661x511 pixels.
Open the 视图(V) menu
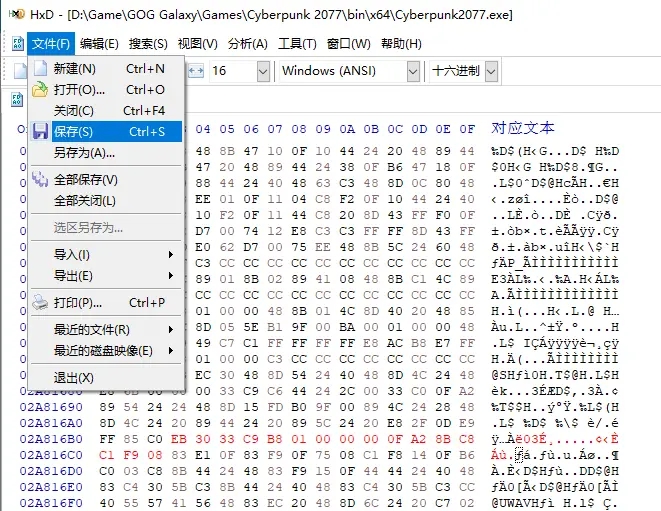pyautogui.click(x=197, y=43)
